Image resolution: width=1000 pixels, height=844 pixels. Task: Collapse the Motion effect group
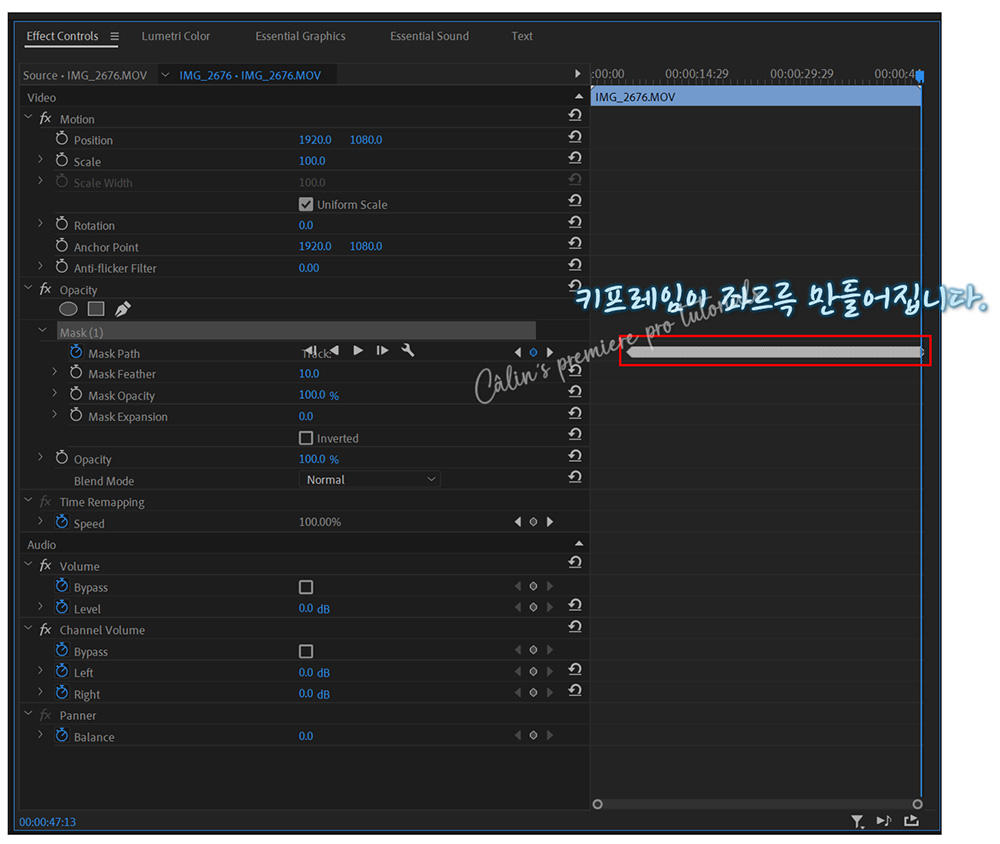(x=28, y=117)
